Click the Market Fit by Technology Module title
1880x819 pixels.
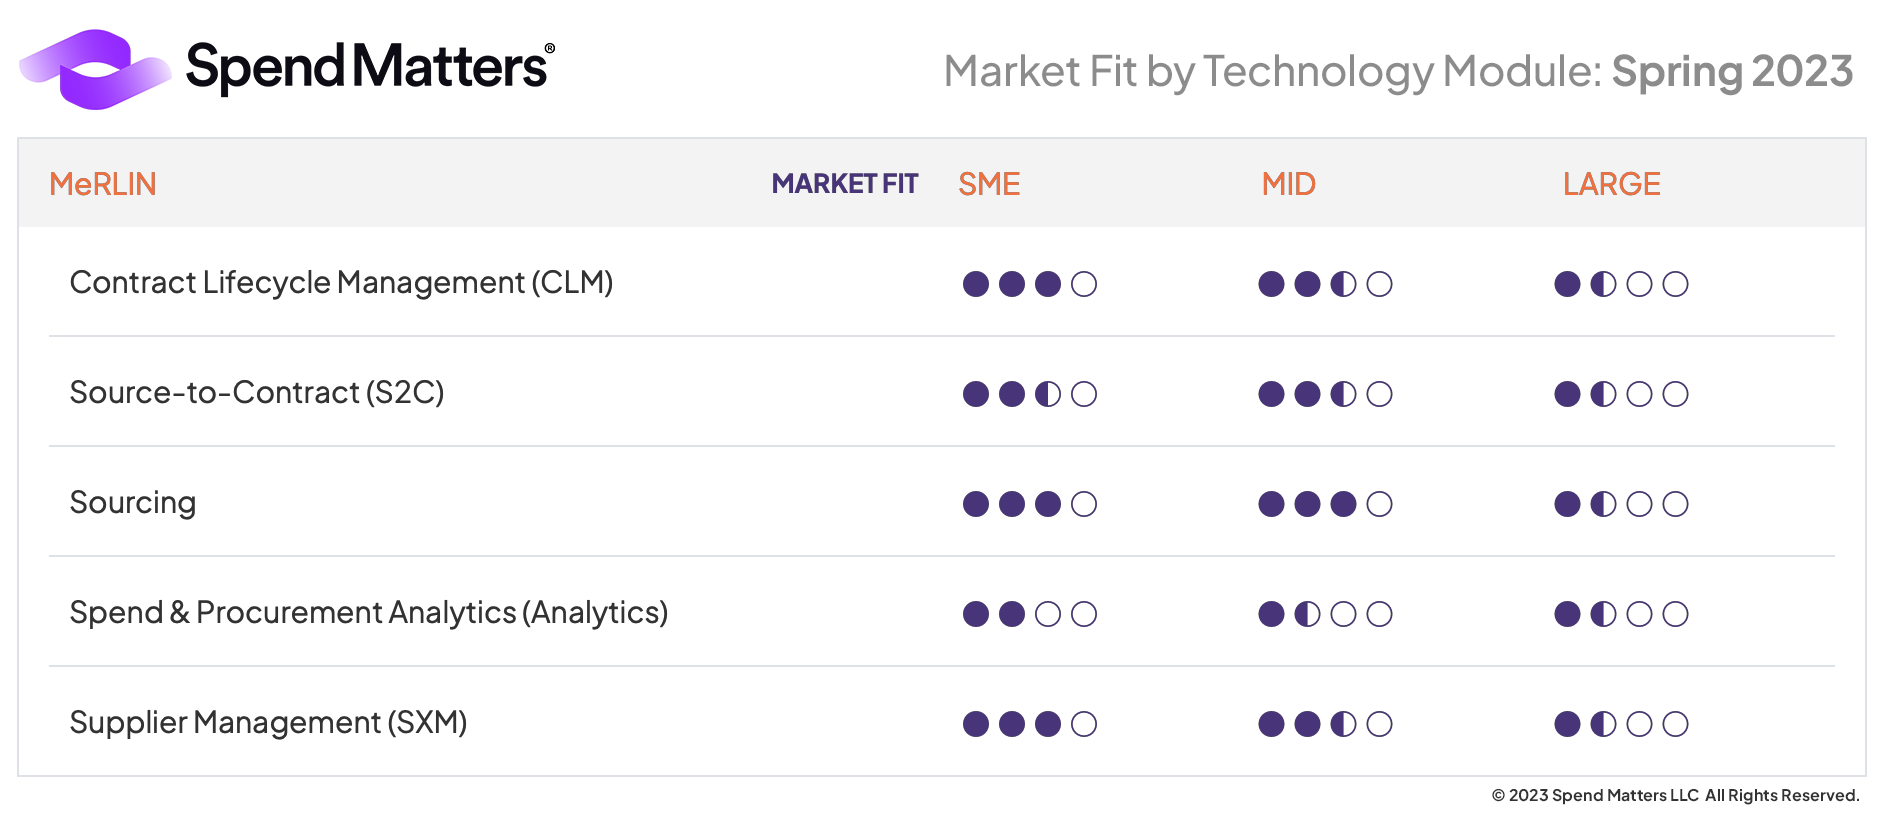click(1398, 72)
